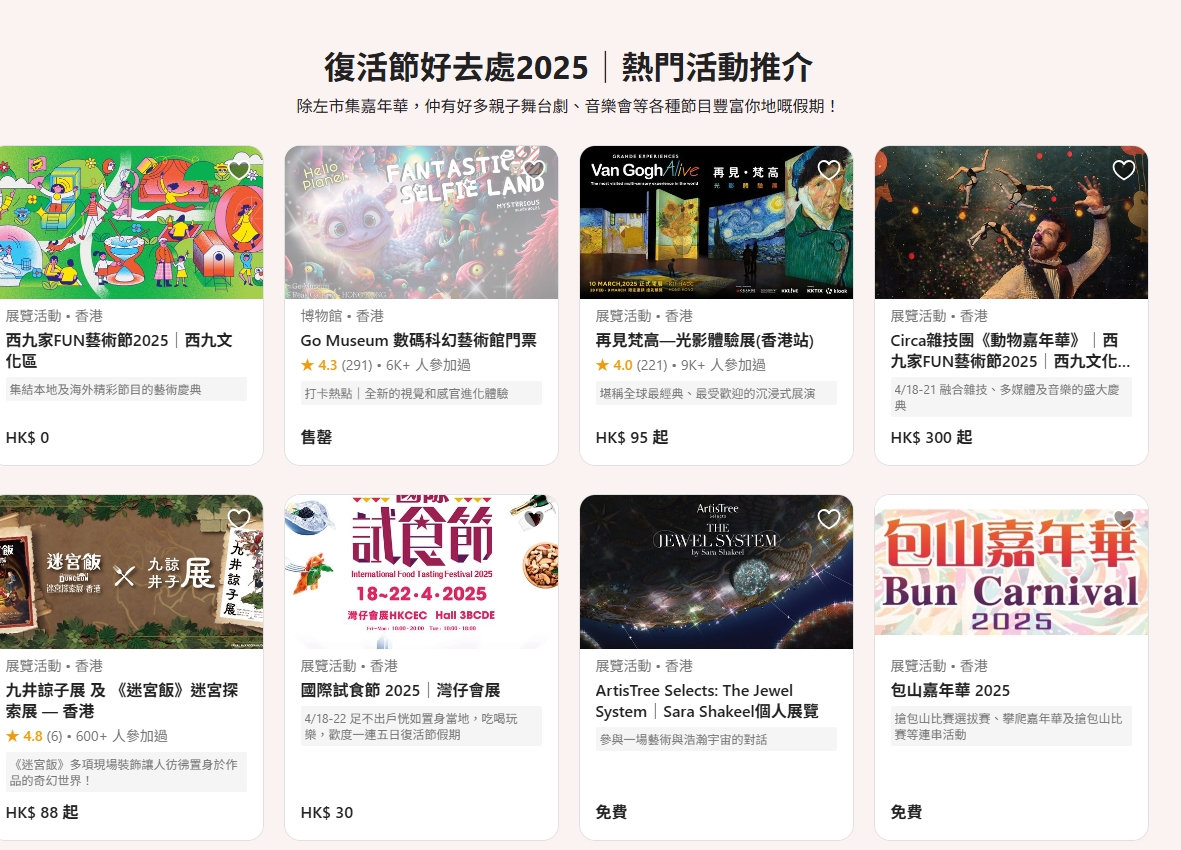The width and height of the screenshot is (1181, 850).
Task: Toggle heart on 包山嘉年華 Bun Carnival card
Action: [1124, 519]
